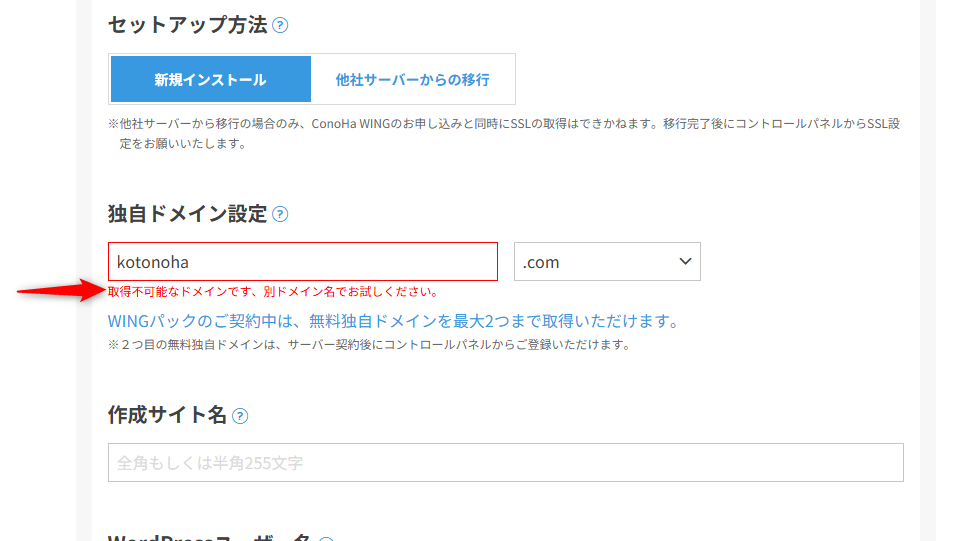
Task: Open help icon beside セットアップ方法
Action: point(280,25)
